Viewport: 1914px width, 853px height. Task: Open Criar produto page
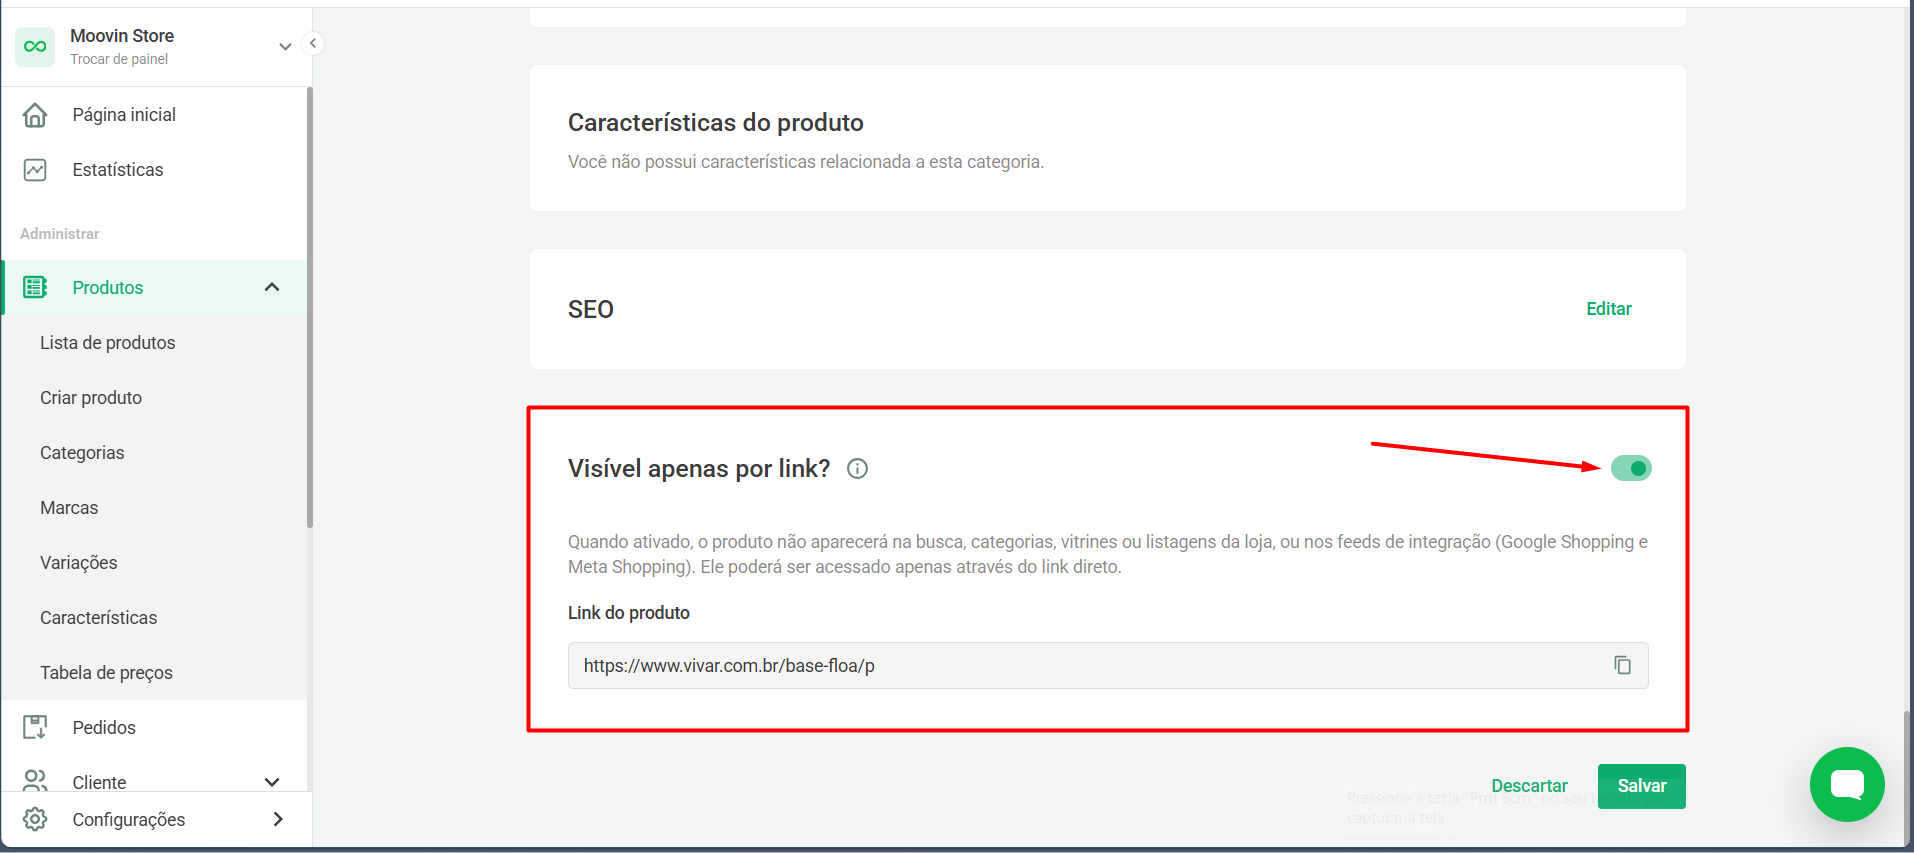pyautogui.click(x=91, y=397)
